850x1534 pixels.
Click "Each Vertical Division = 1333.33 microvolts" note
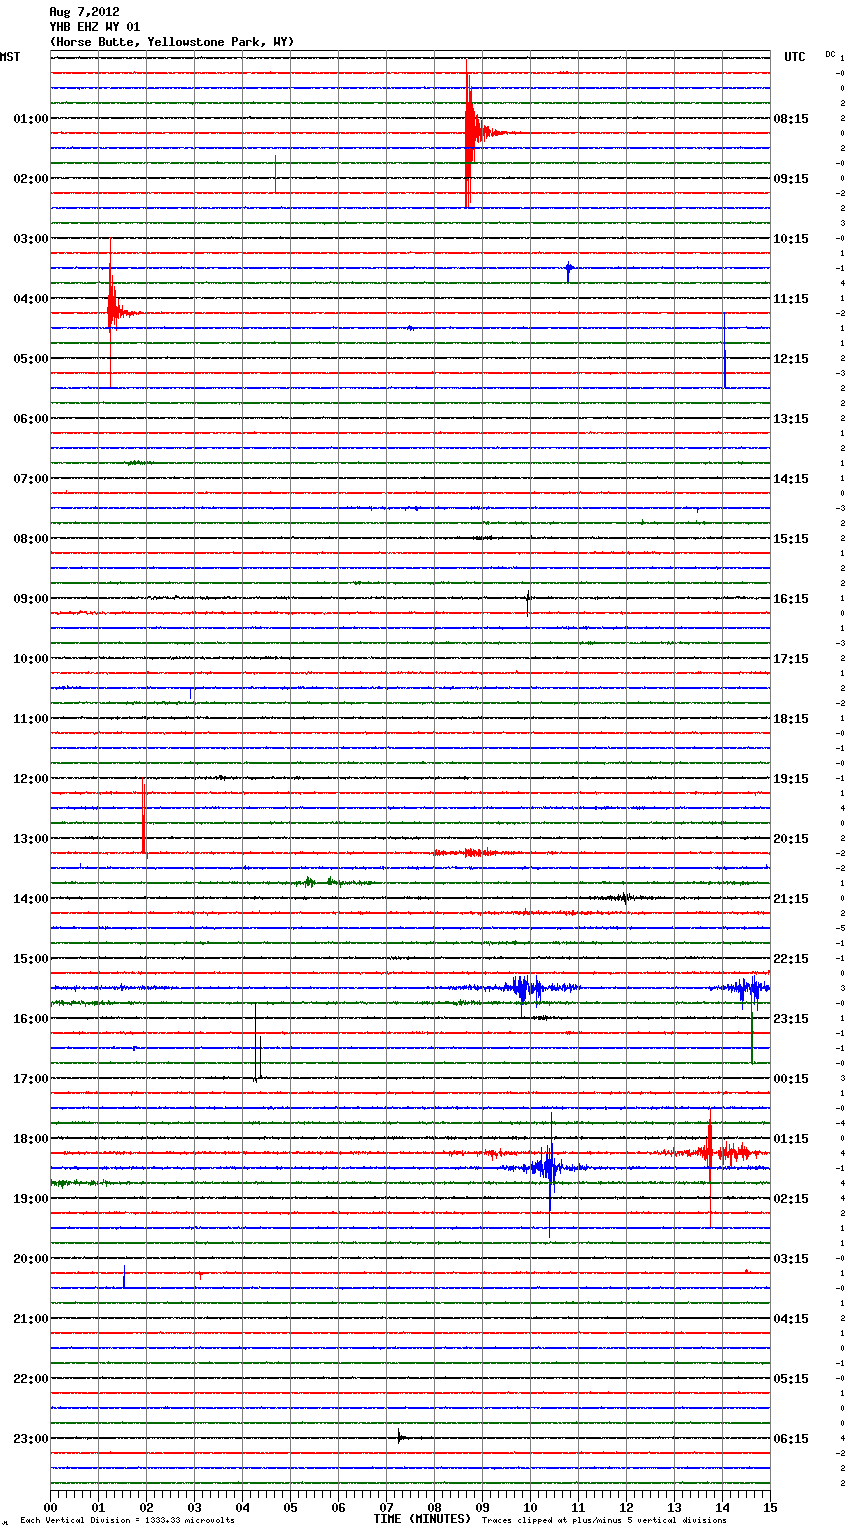127,1520
